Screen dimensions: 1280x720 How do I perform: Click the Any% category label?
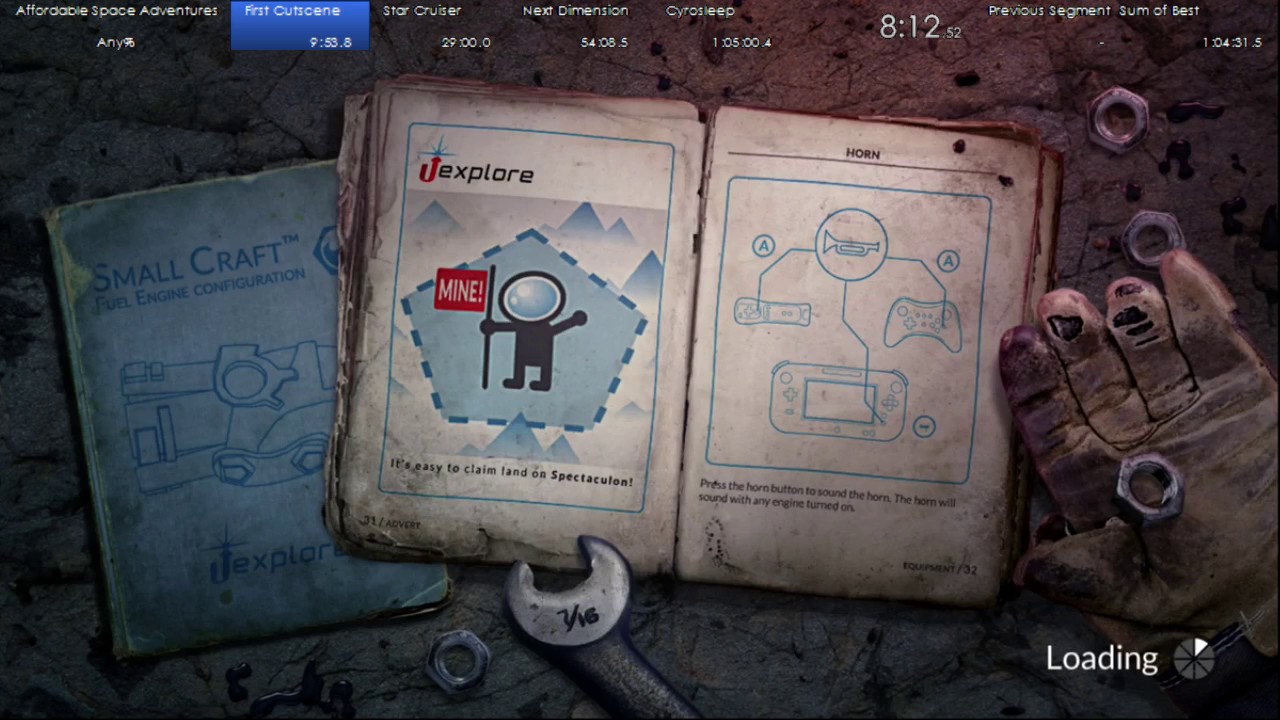tap(116, 43)
